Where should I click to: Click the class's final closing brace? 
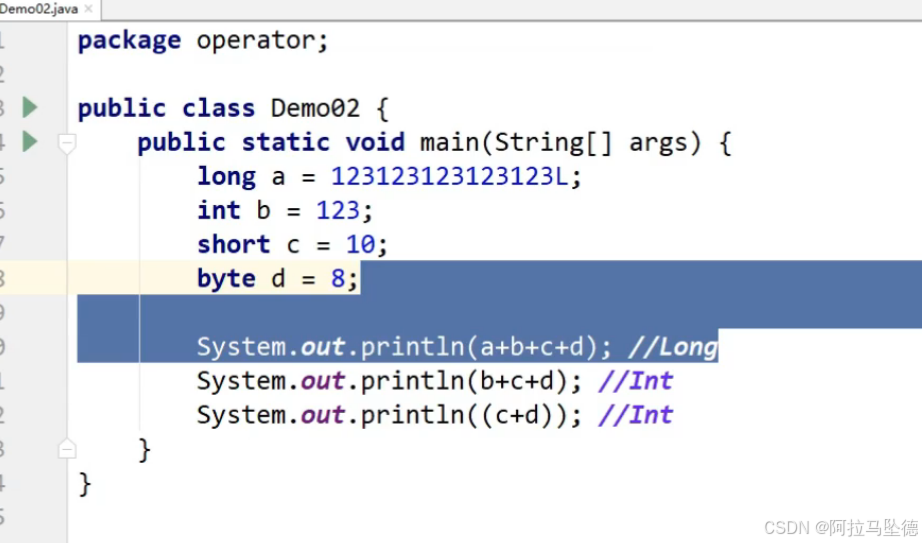[x=85, y=484]
